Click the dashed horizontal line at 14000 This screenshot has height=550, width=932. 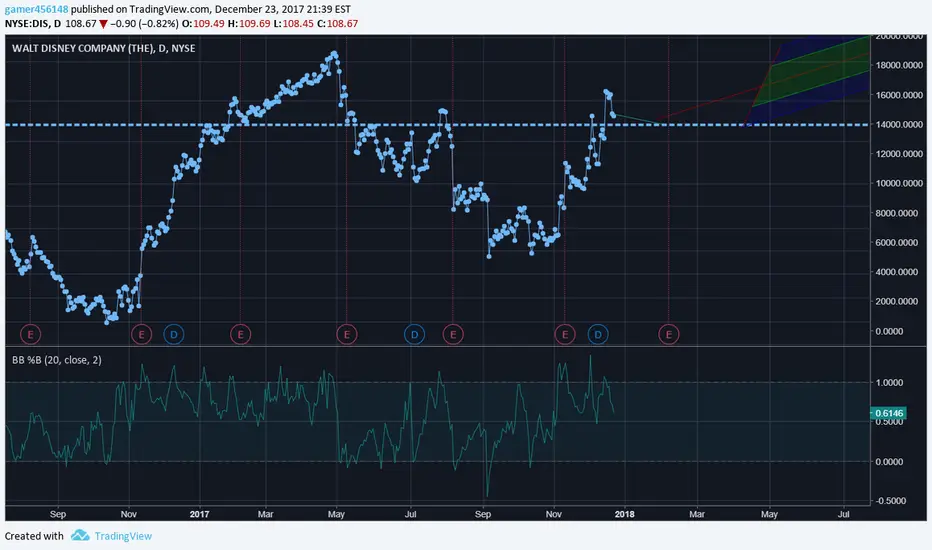coord(437,125)
